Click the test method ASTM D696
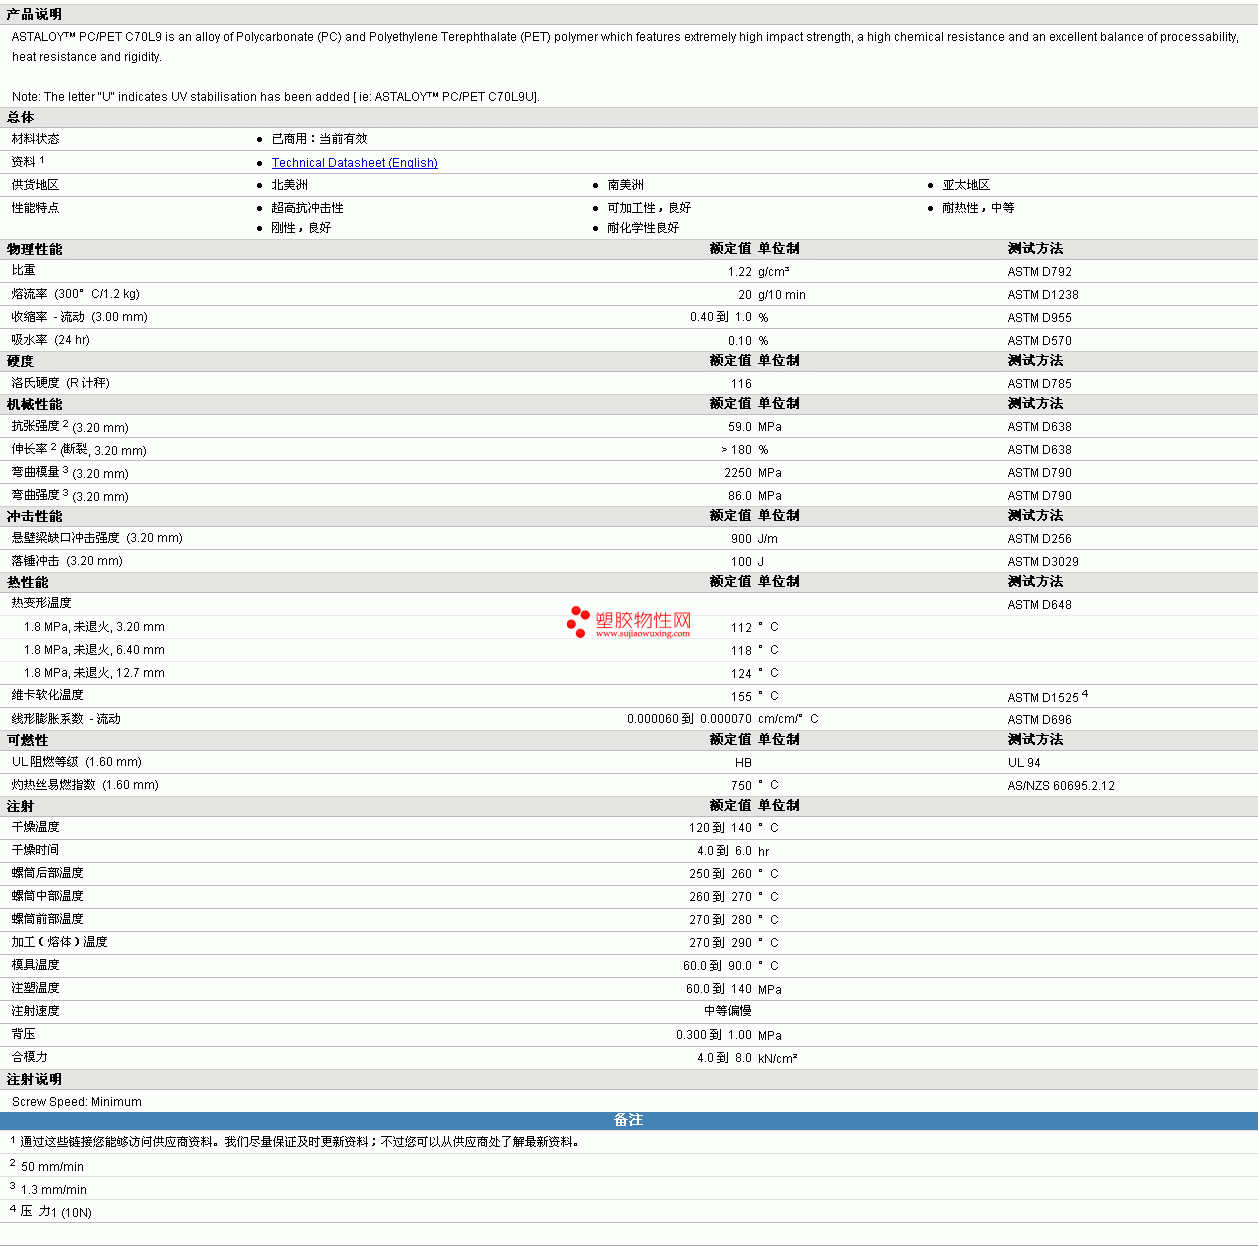Viewport: 1258px width, 1246px height. [x=1040, y=720]
